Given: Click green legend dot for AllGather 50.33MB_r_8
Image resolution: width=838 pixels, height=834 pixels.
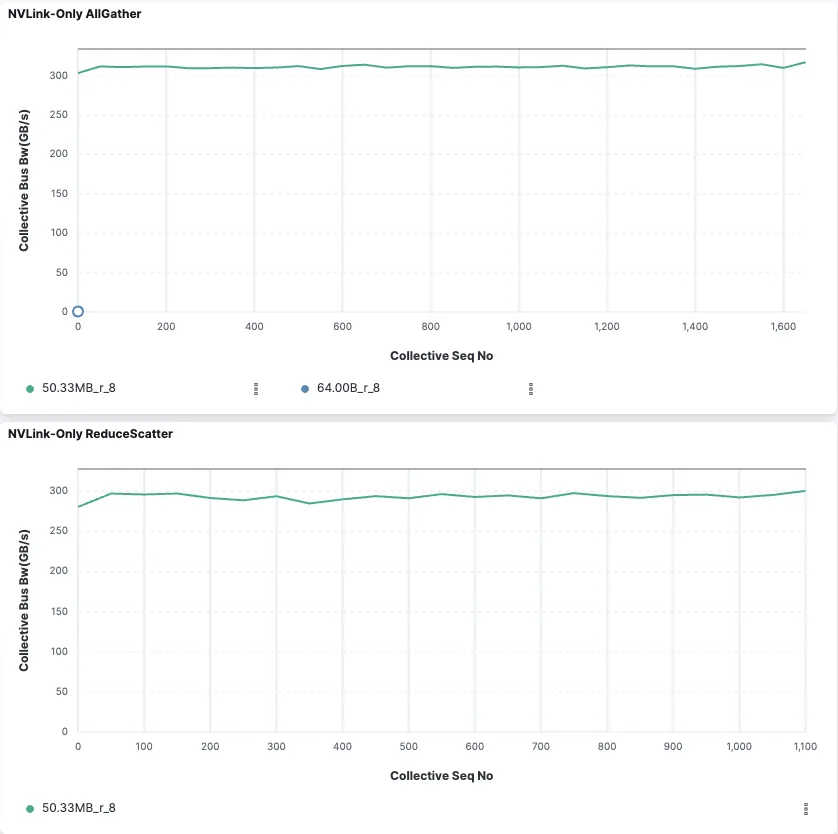Looking at the screenshot, I should point(30,388).
